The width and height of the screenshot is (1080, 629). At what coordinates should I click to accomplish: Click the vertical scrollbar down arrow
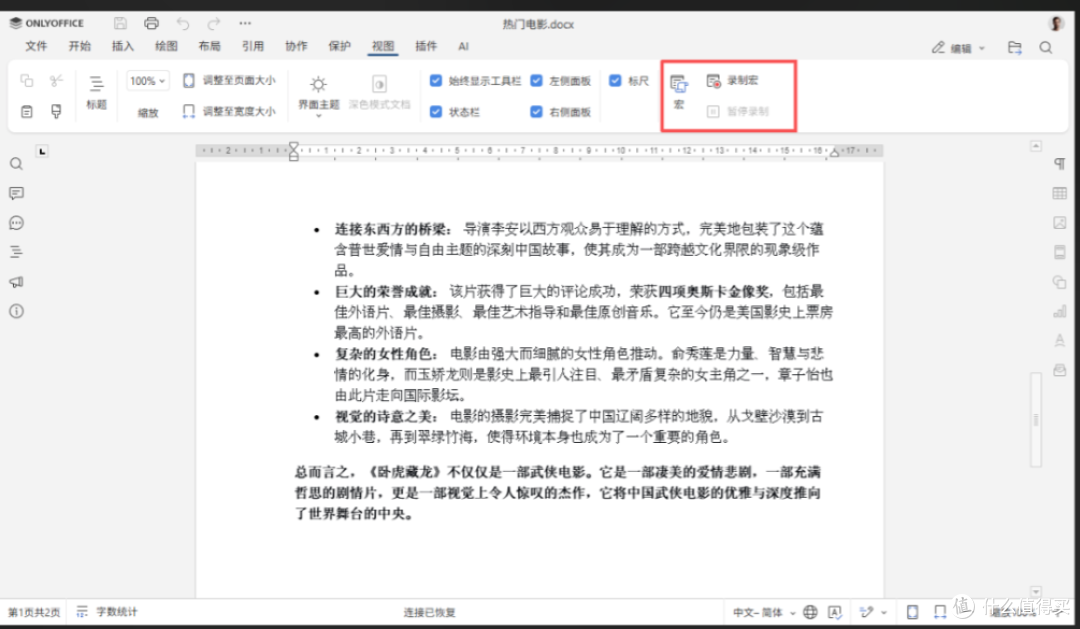[1036, 591]
